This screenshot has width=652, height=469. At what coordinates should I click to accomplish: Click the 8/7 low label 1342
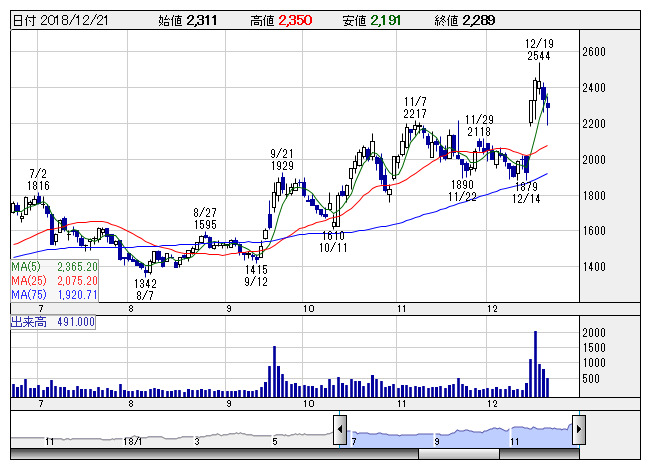click(x=147, y=283)
